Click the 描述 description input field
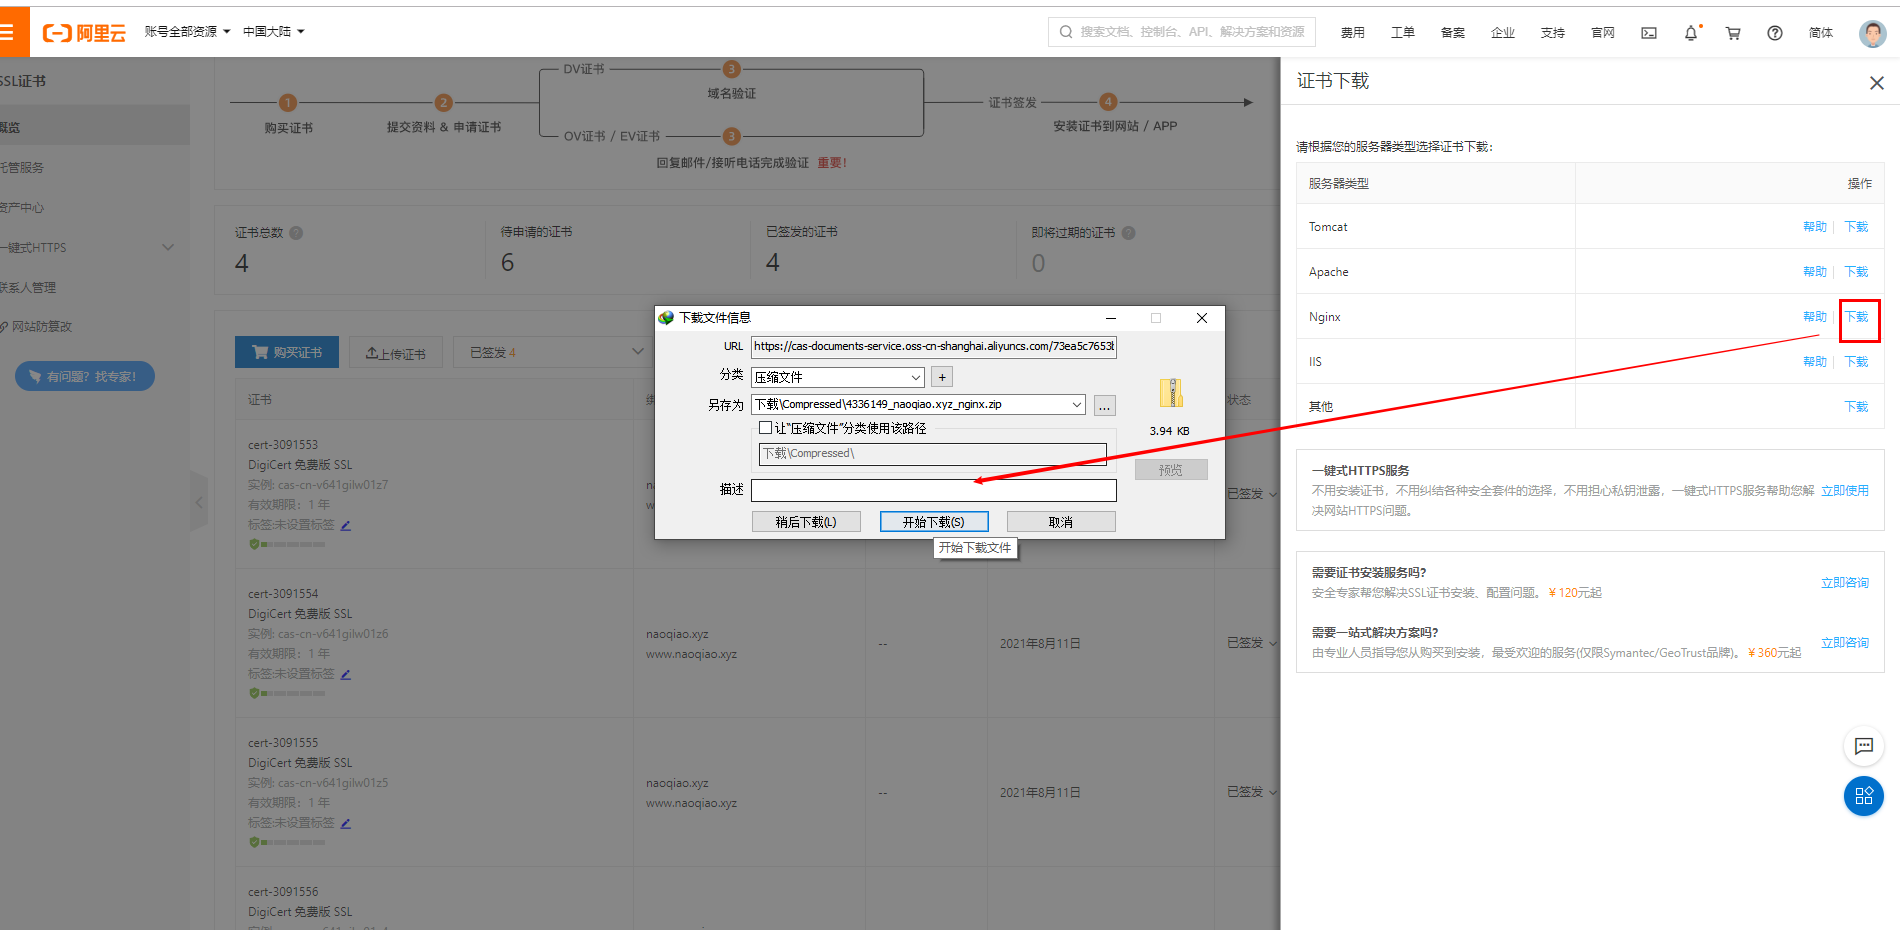The image size is (1900, 930). pos(933,490)
